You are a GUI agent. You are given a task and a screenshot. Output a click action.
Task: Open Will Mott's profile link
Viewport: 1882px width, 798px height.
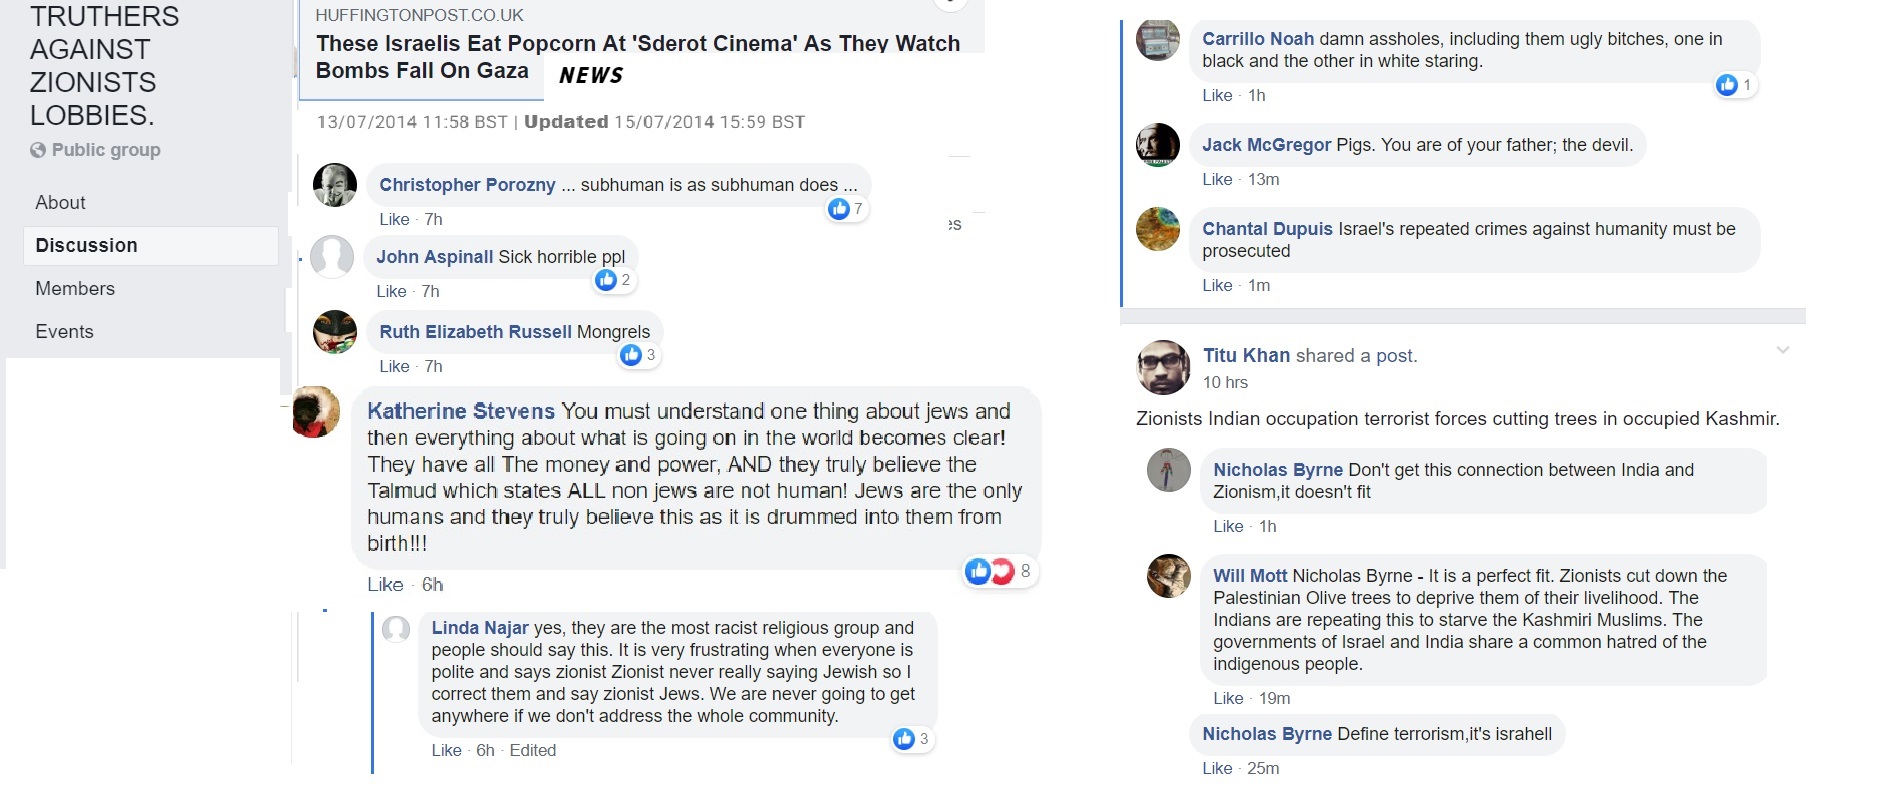1249,576
